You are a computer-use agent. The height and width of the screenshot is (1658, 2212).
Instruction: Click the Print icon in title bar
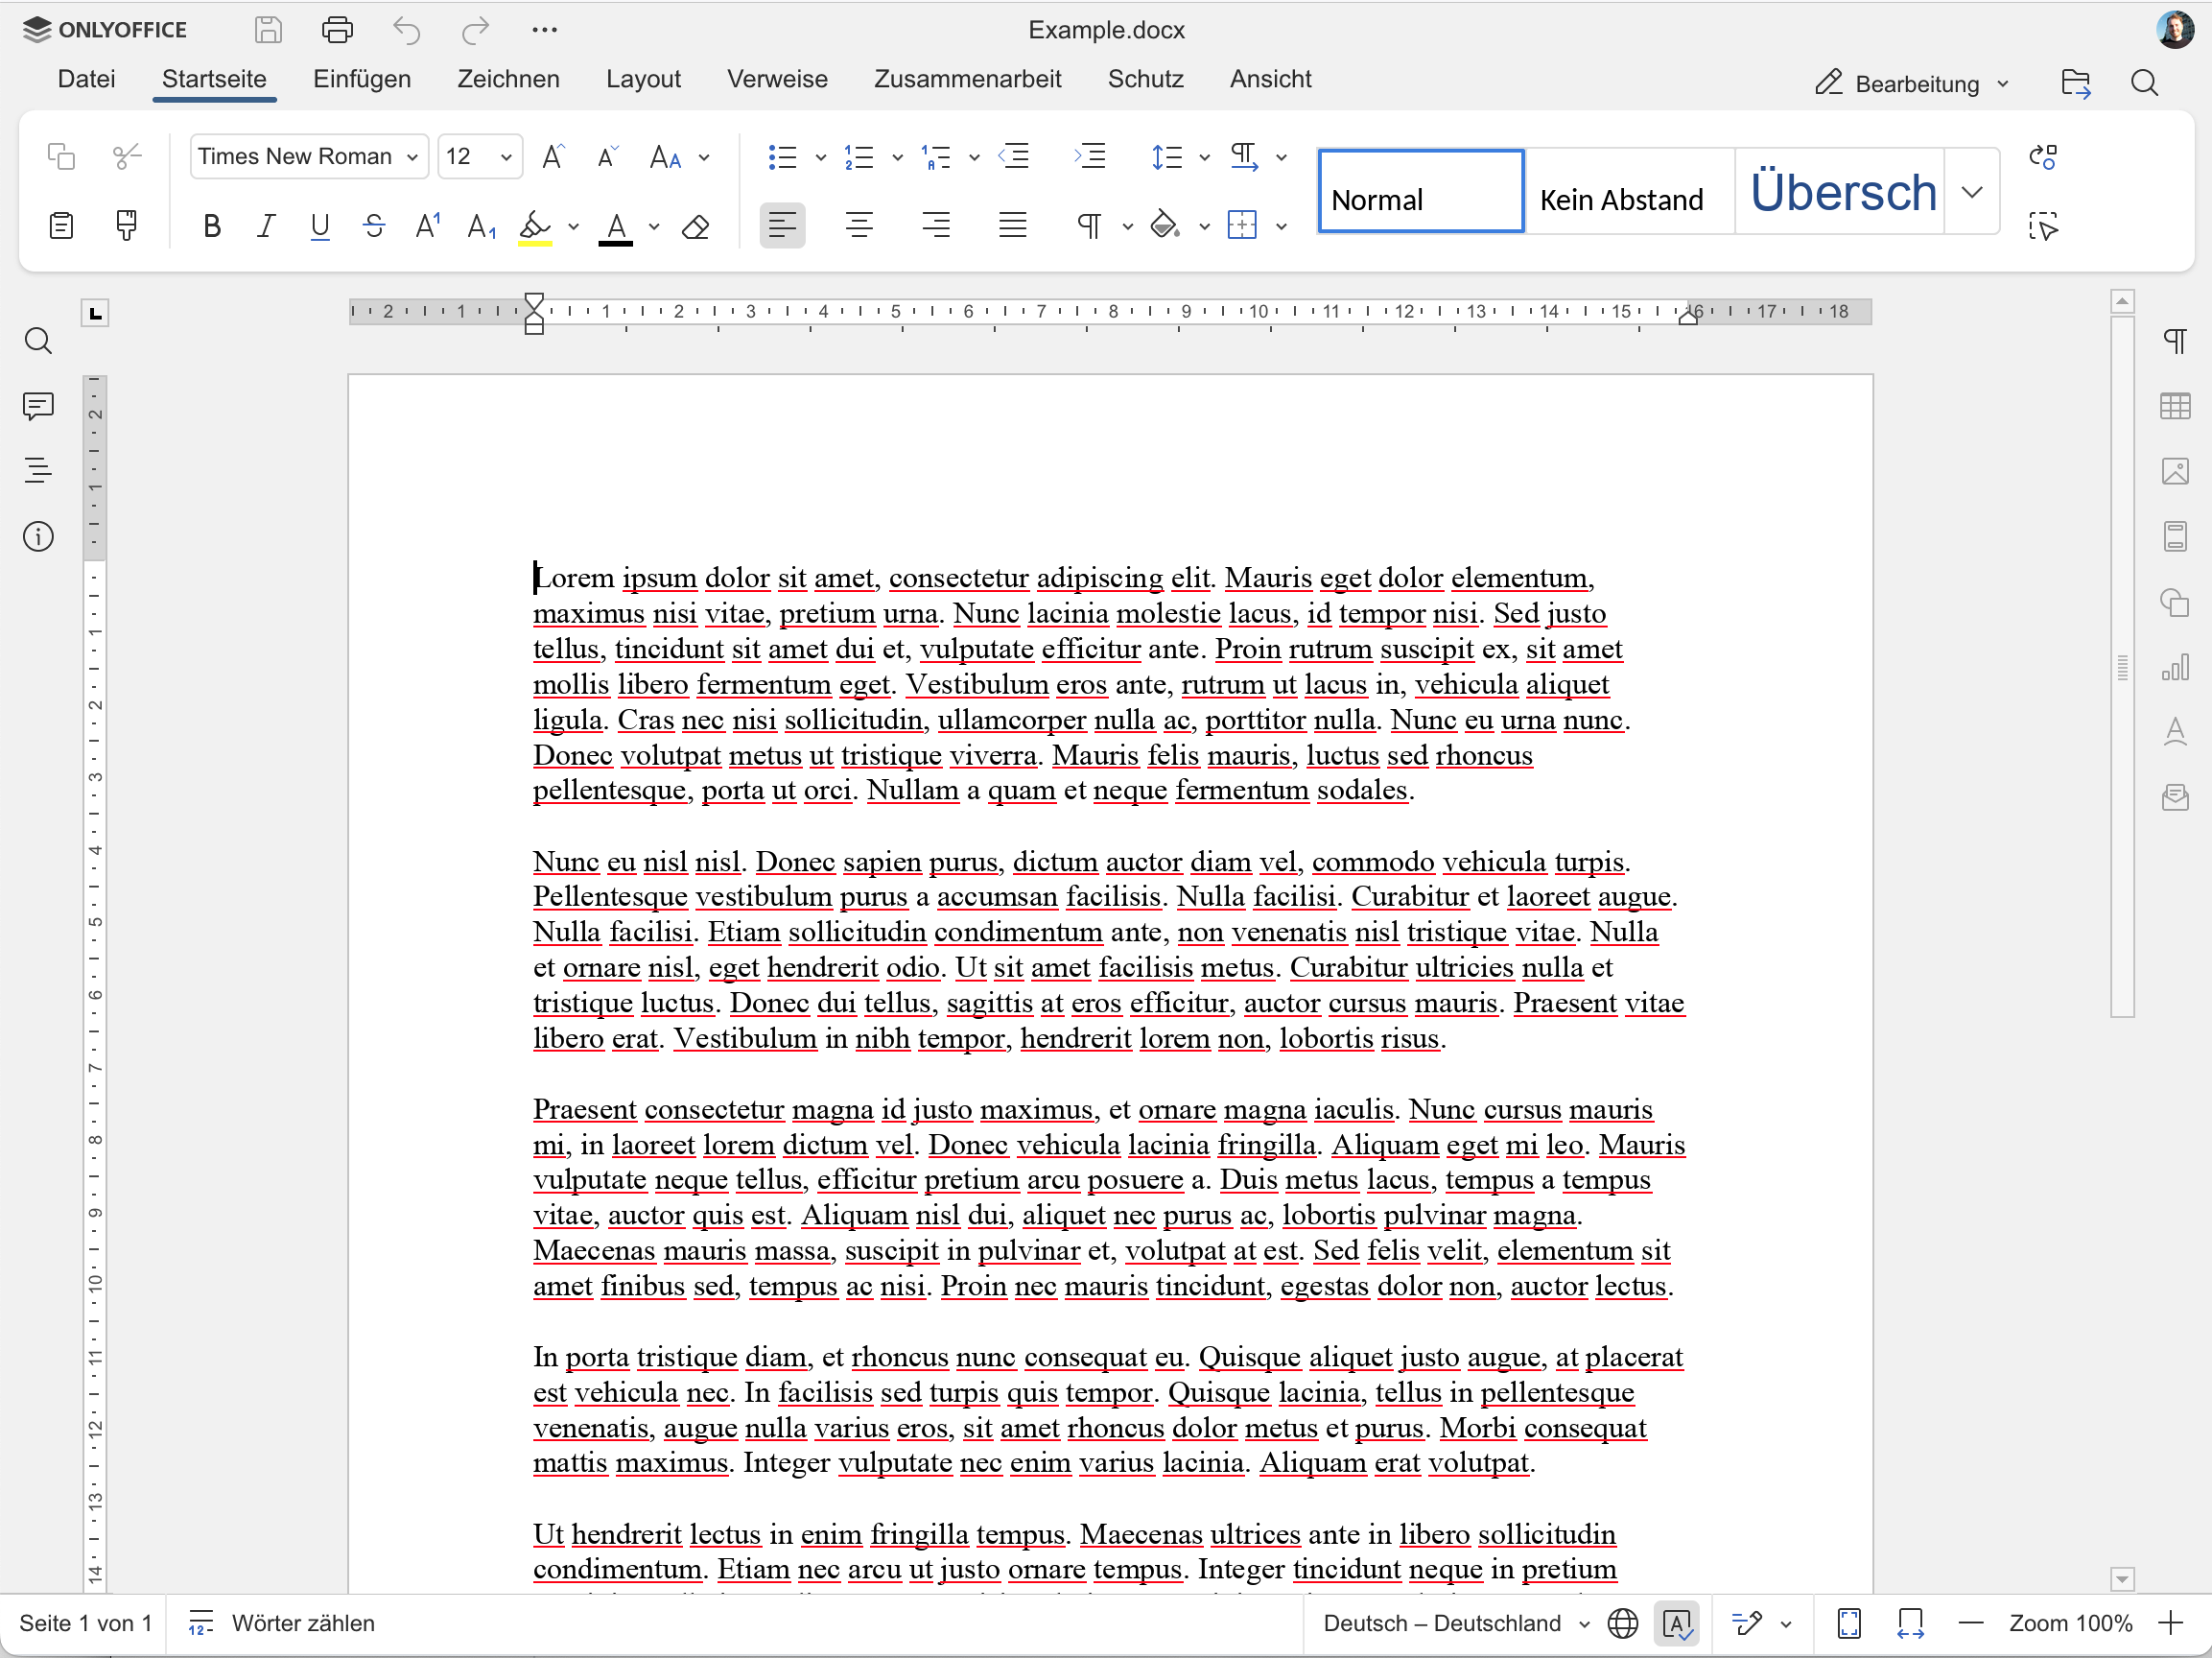click(x=337, y=30)
